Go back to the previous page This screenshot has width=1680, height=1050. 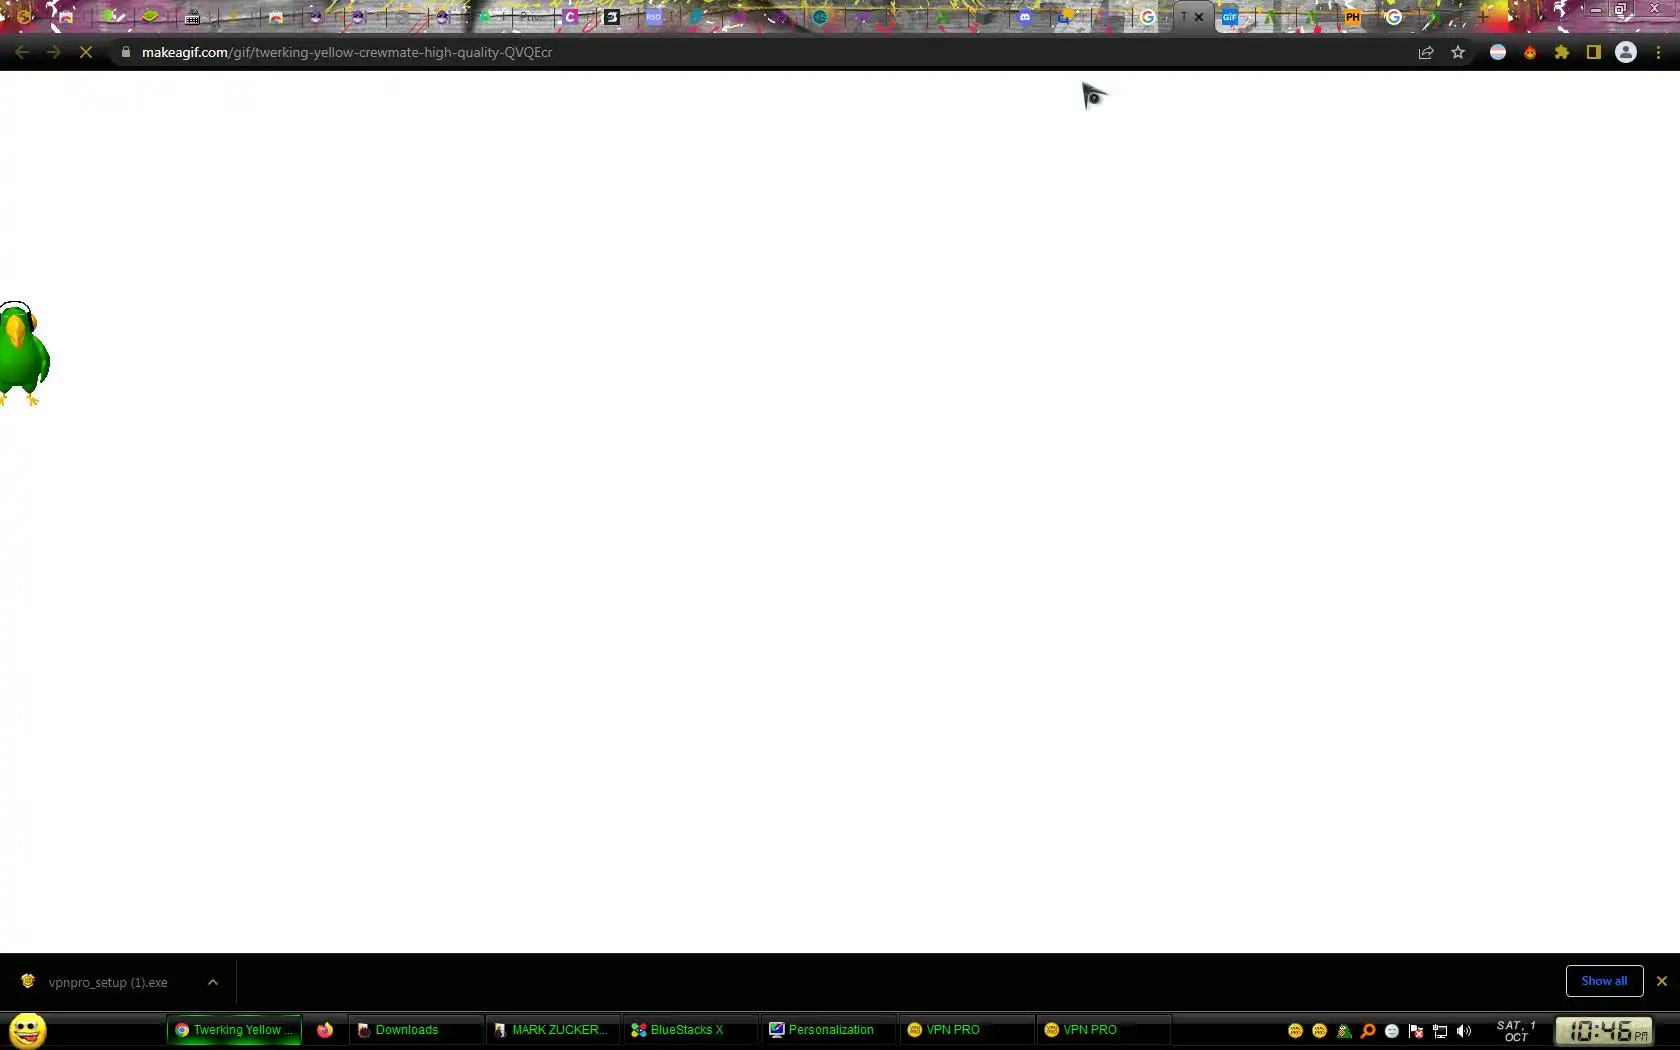pyautogui.click(x=22, y=52)
